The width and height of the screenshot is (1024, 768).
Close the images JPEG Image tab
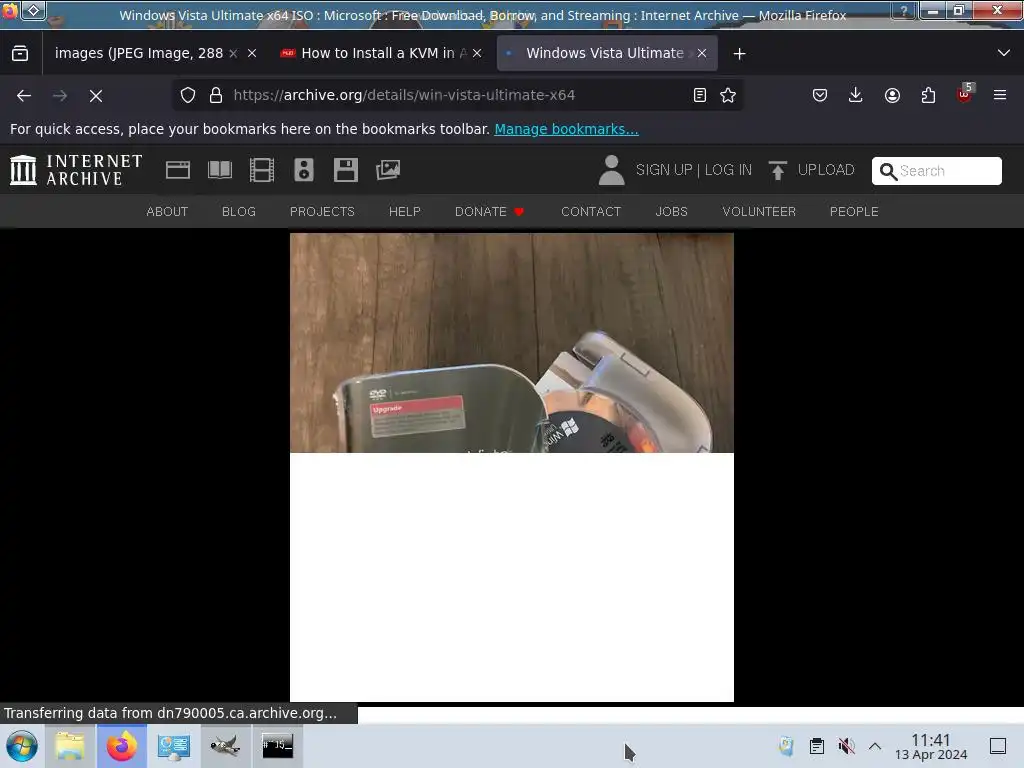pyautogui.click(x=252, y=54)
